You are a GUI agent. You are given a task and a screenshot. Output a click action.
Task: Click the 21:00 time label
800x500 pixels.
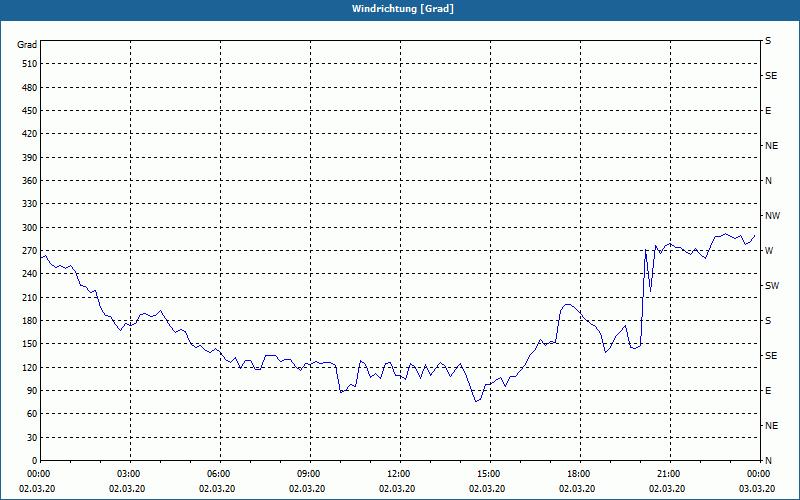(667, 474)
